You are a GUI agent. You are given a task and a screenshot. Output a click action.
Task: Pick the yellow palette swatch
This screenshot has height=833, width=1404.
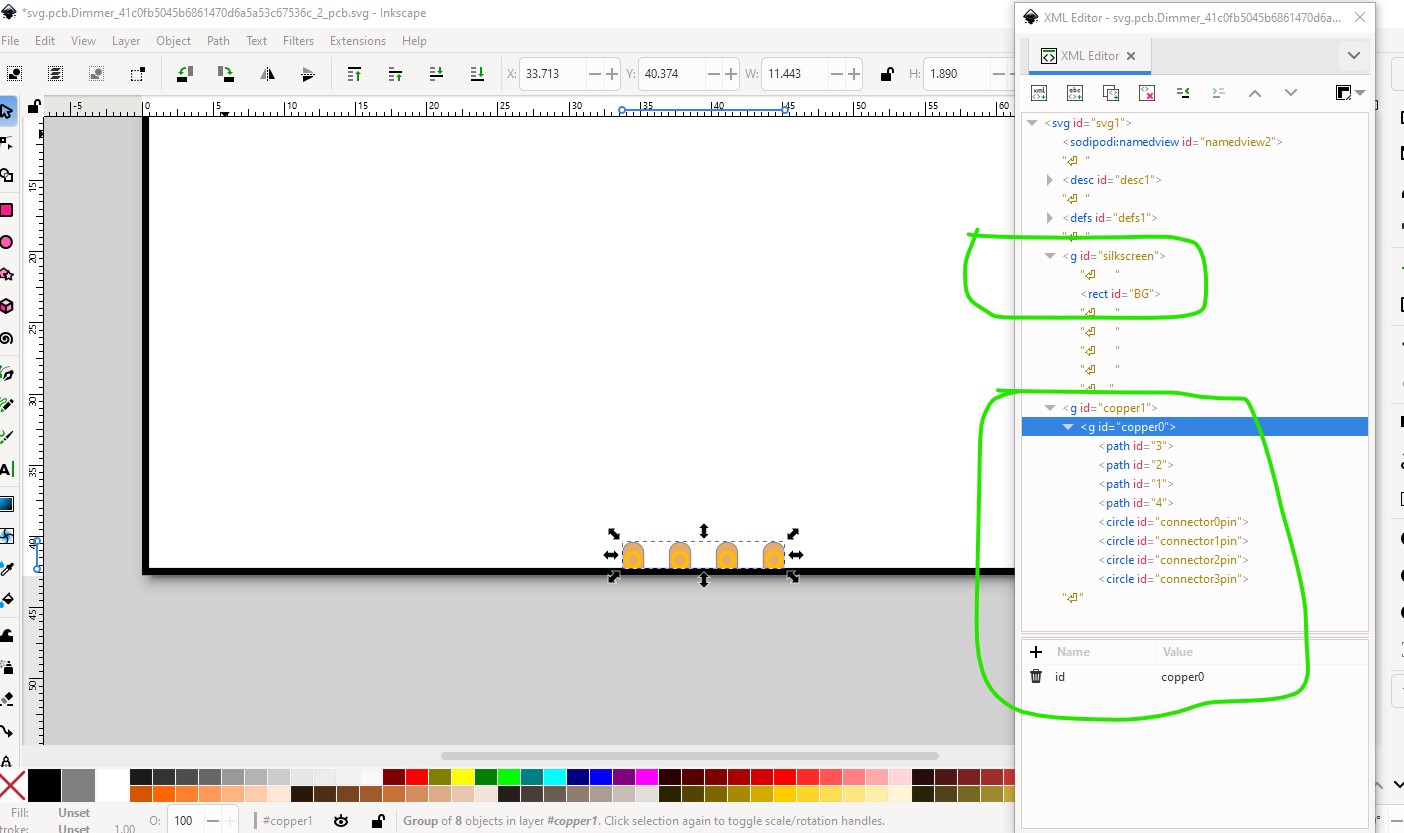(462, 777)
